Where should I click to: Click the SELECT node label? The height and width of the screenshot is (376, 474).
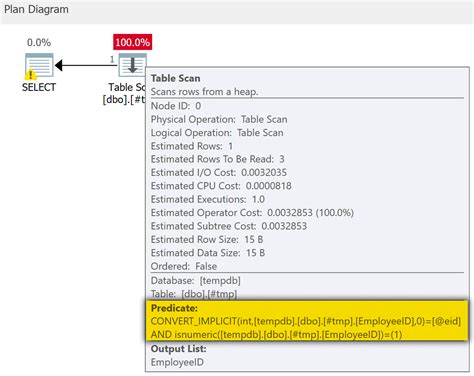[39, 87]
